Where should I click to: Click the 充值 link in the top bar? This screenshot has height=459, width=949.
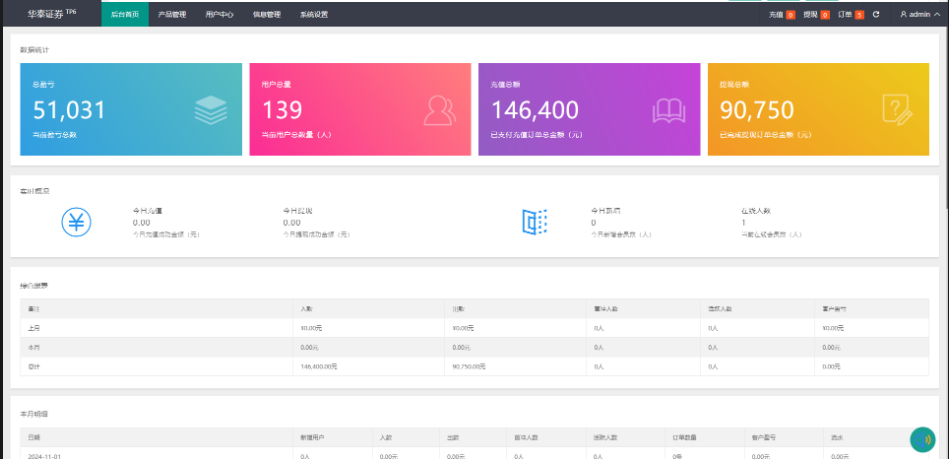[776, 15]
